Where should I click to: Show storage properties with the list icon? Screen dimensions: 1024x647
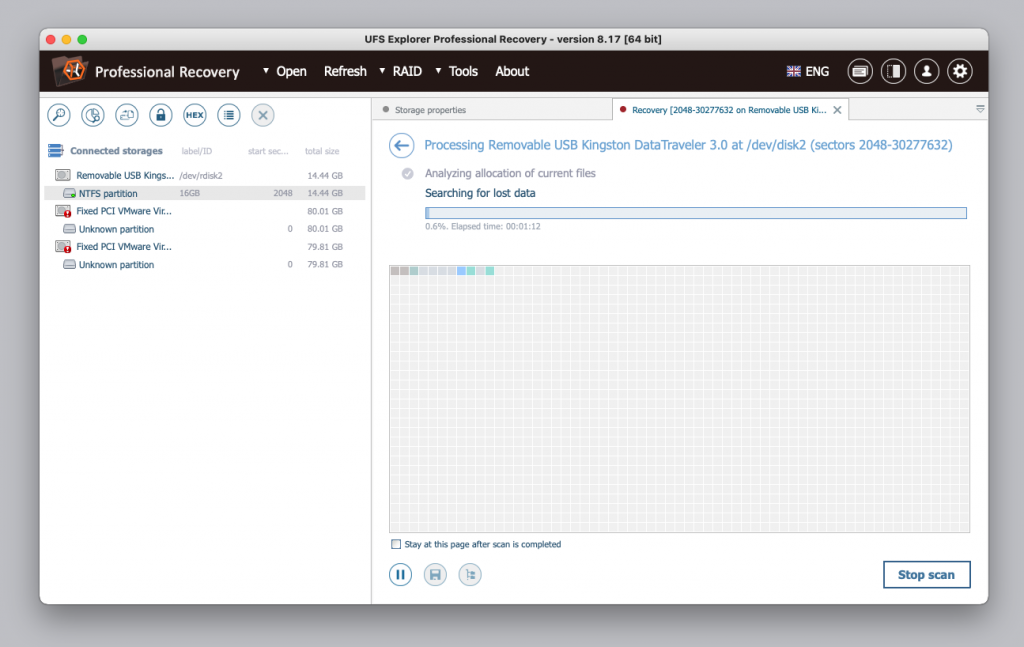pyautogui.click(x=228, y=115)
